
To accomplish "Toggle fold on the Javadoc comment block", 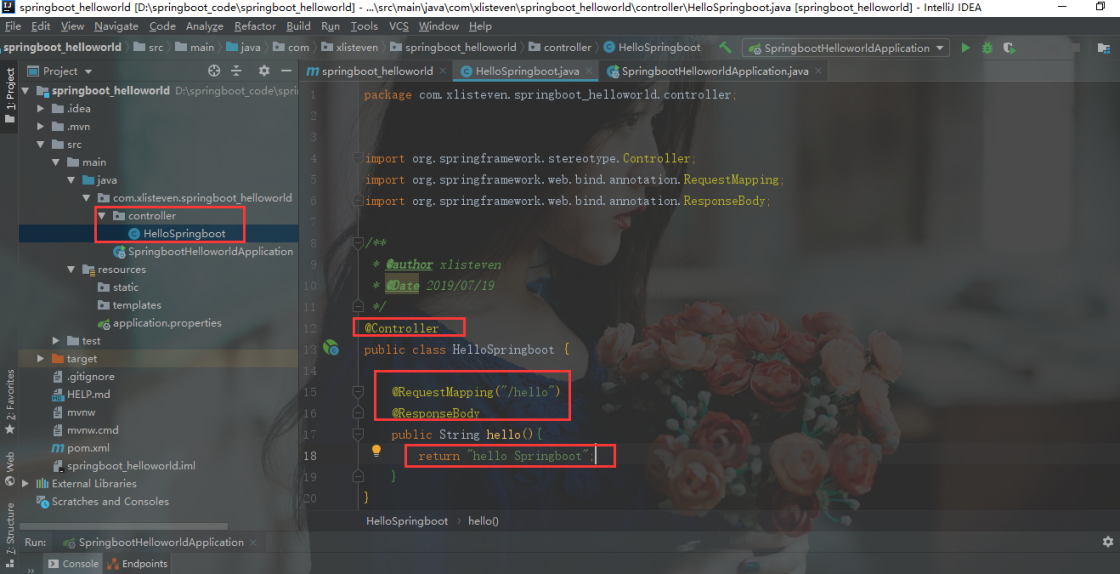I will click(x=359, y=243).
